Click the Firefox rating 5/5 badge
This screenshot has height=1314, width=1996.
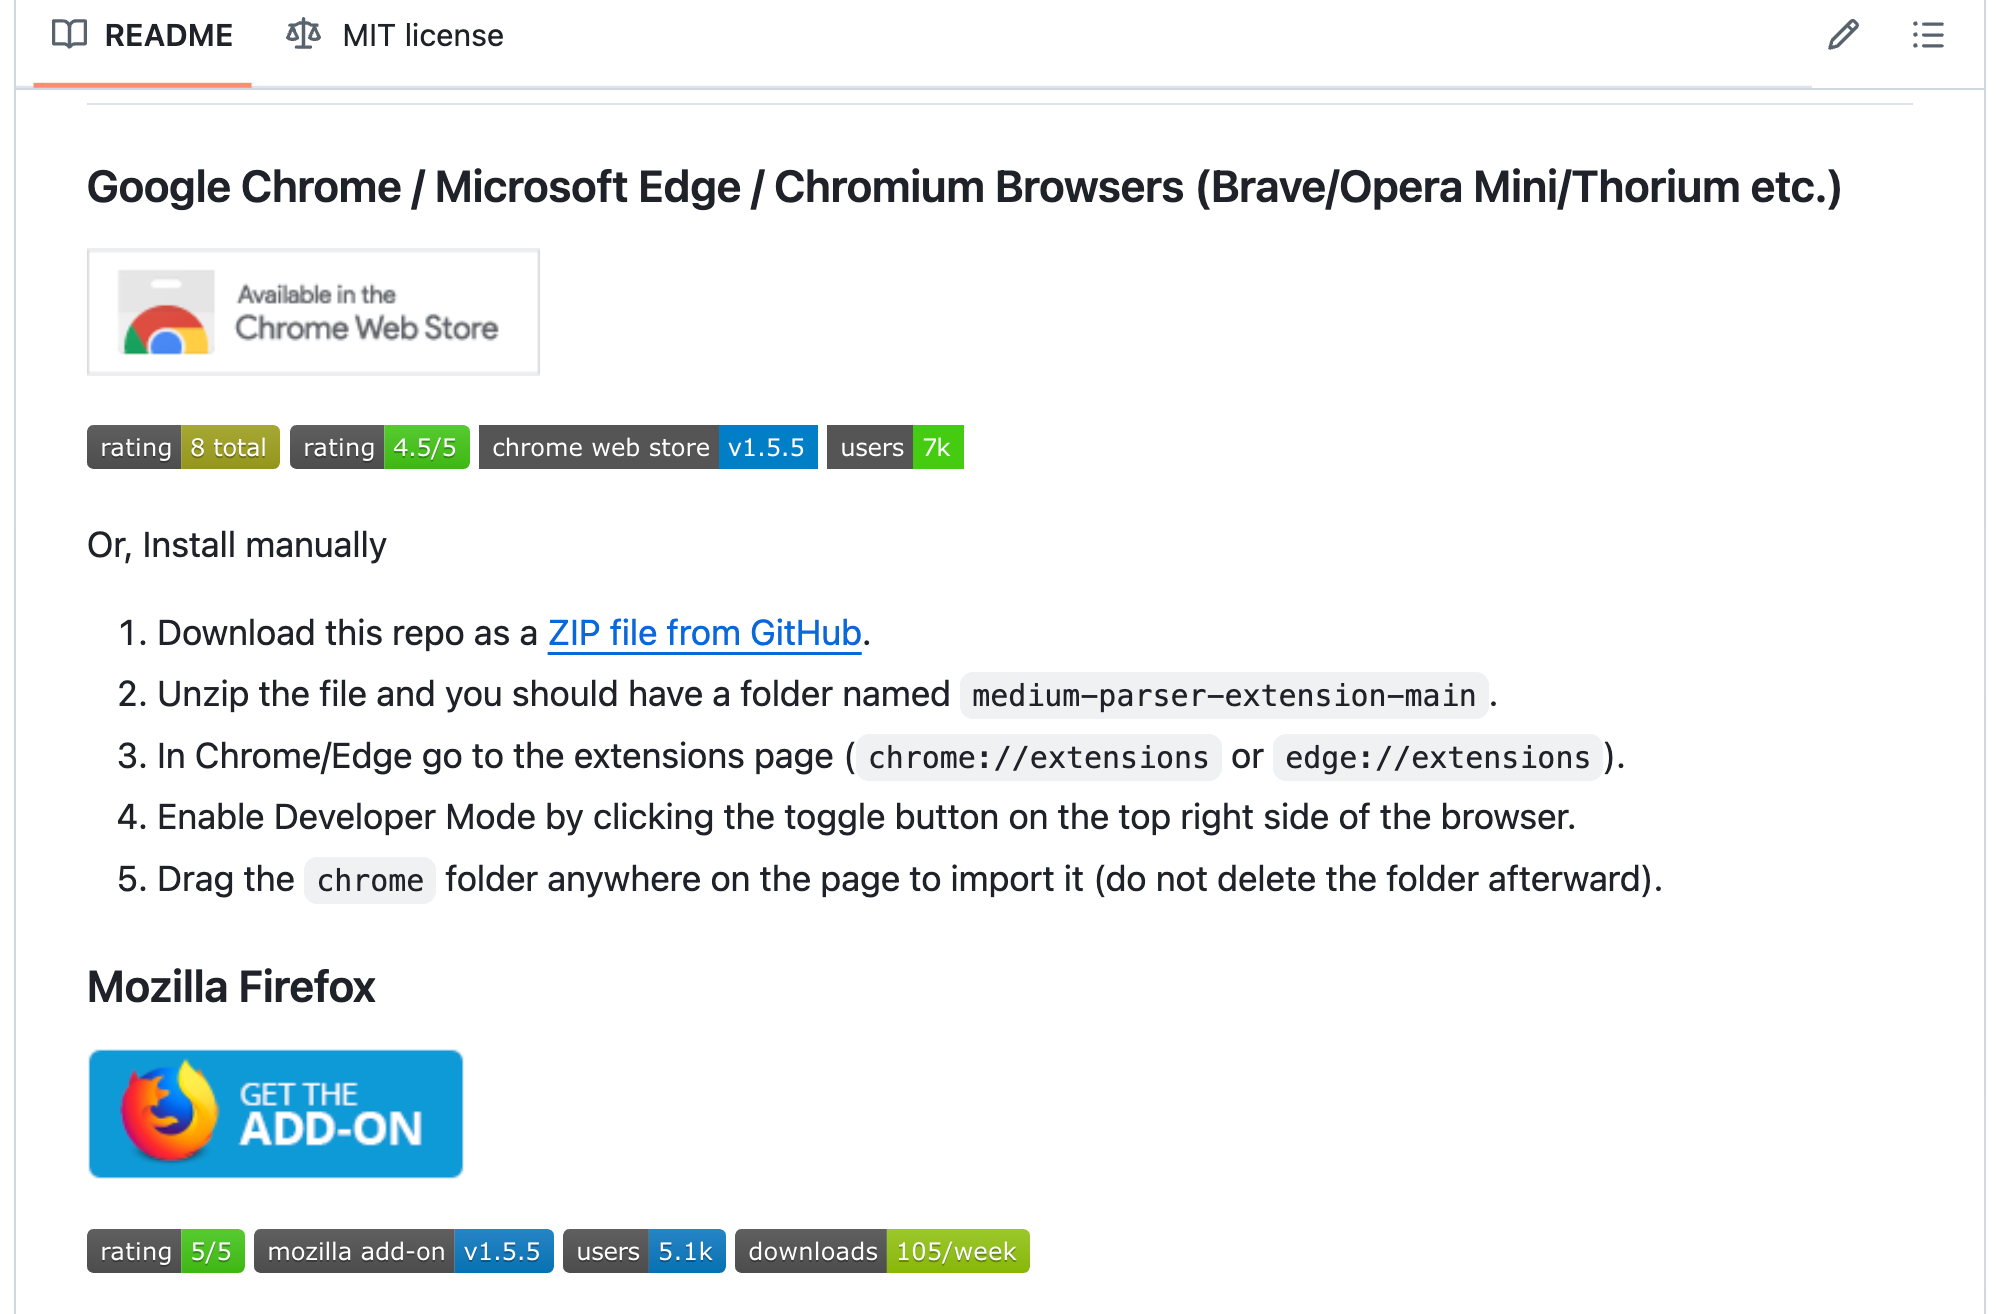[166, 1251]
